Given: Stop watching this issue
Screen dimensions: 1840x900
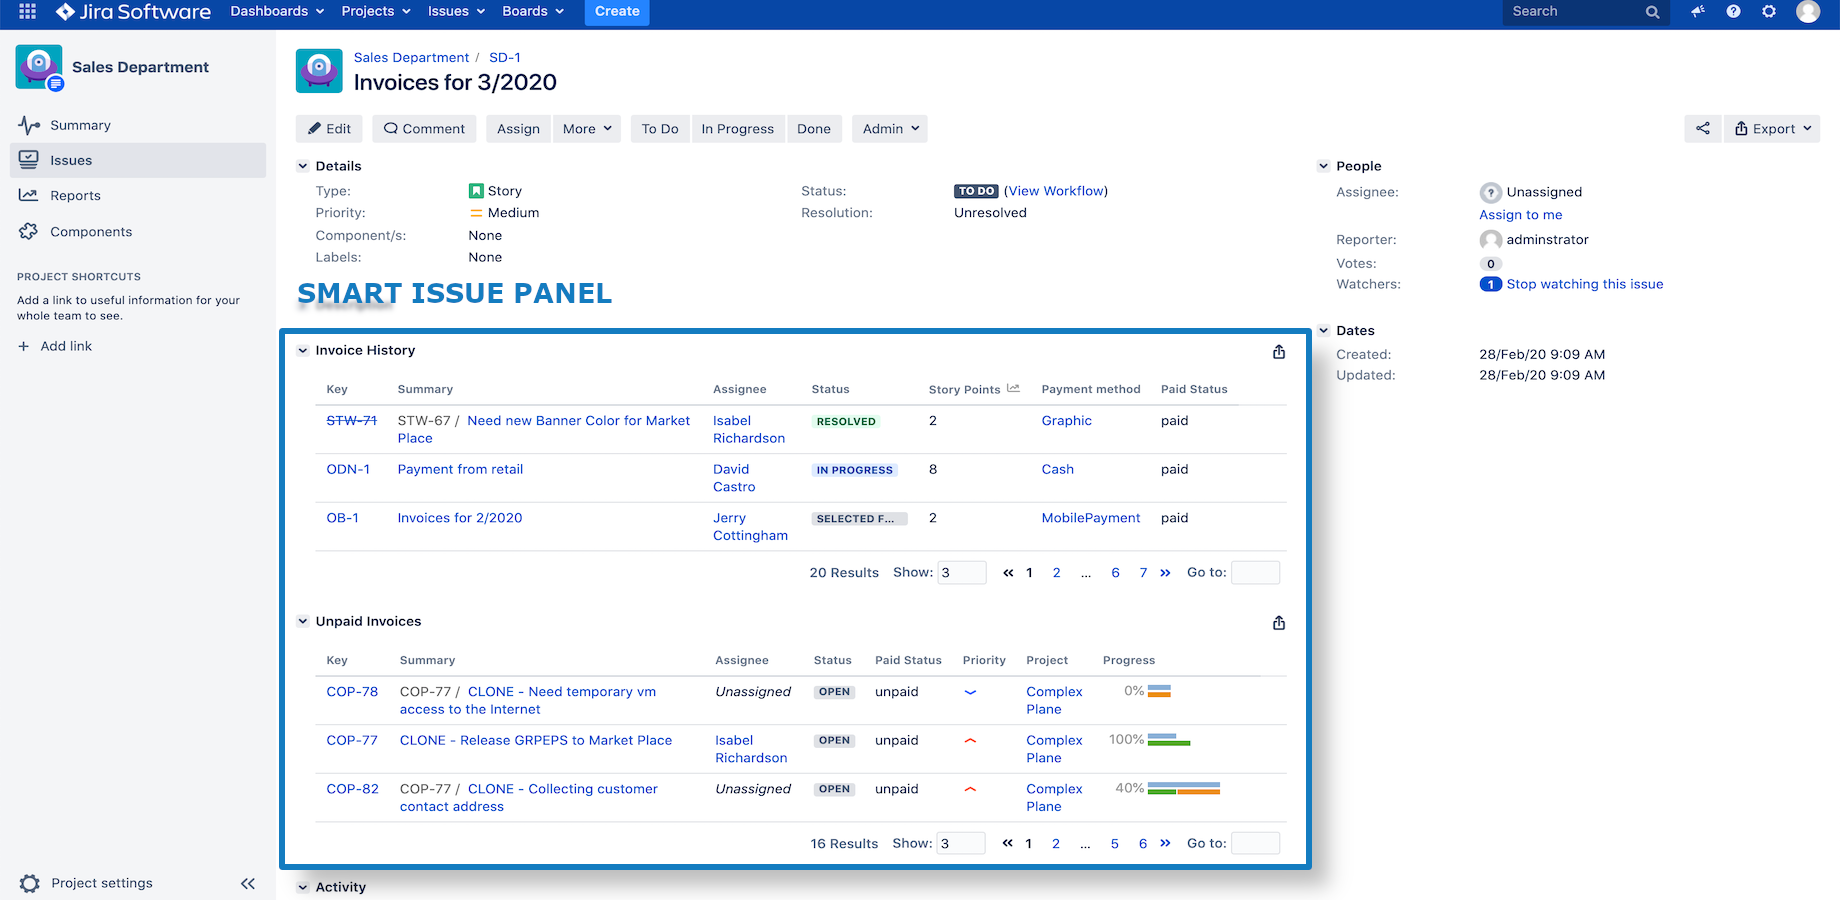Looking at the screenshot, I should [x=1583, y=284].
